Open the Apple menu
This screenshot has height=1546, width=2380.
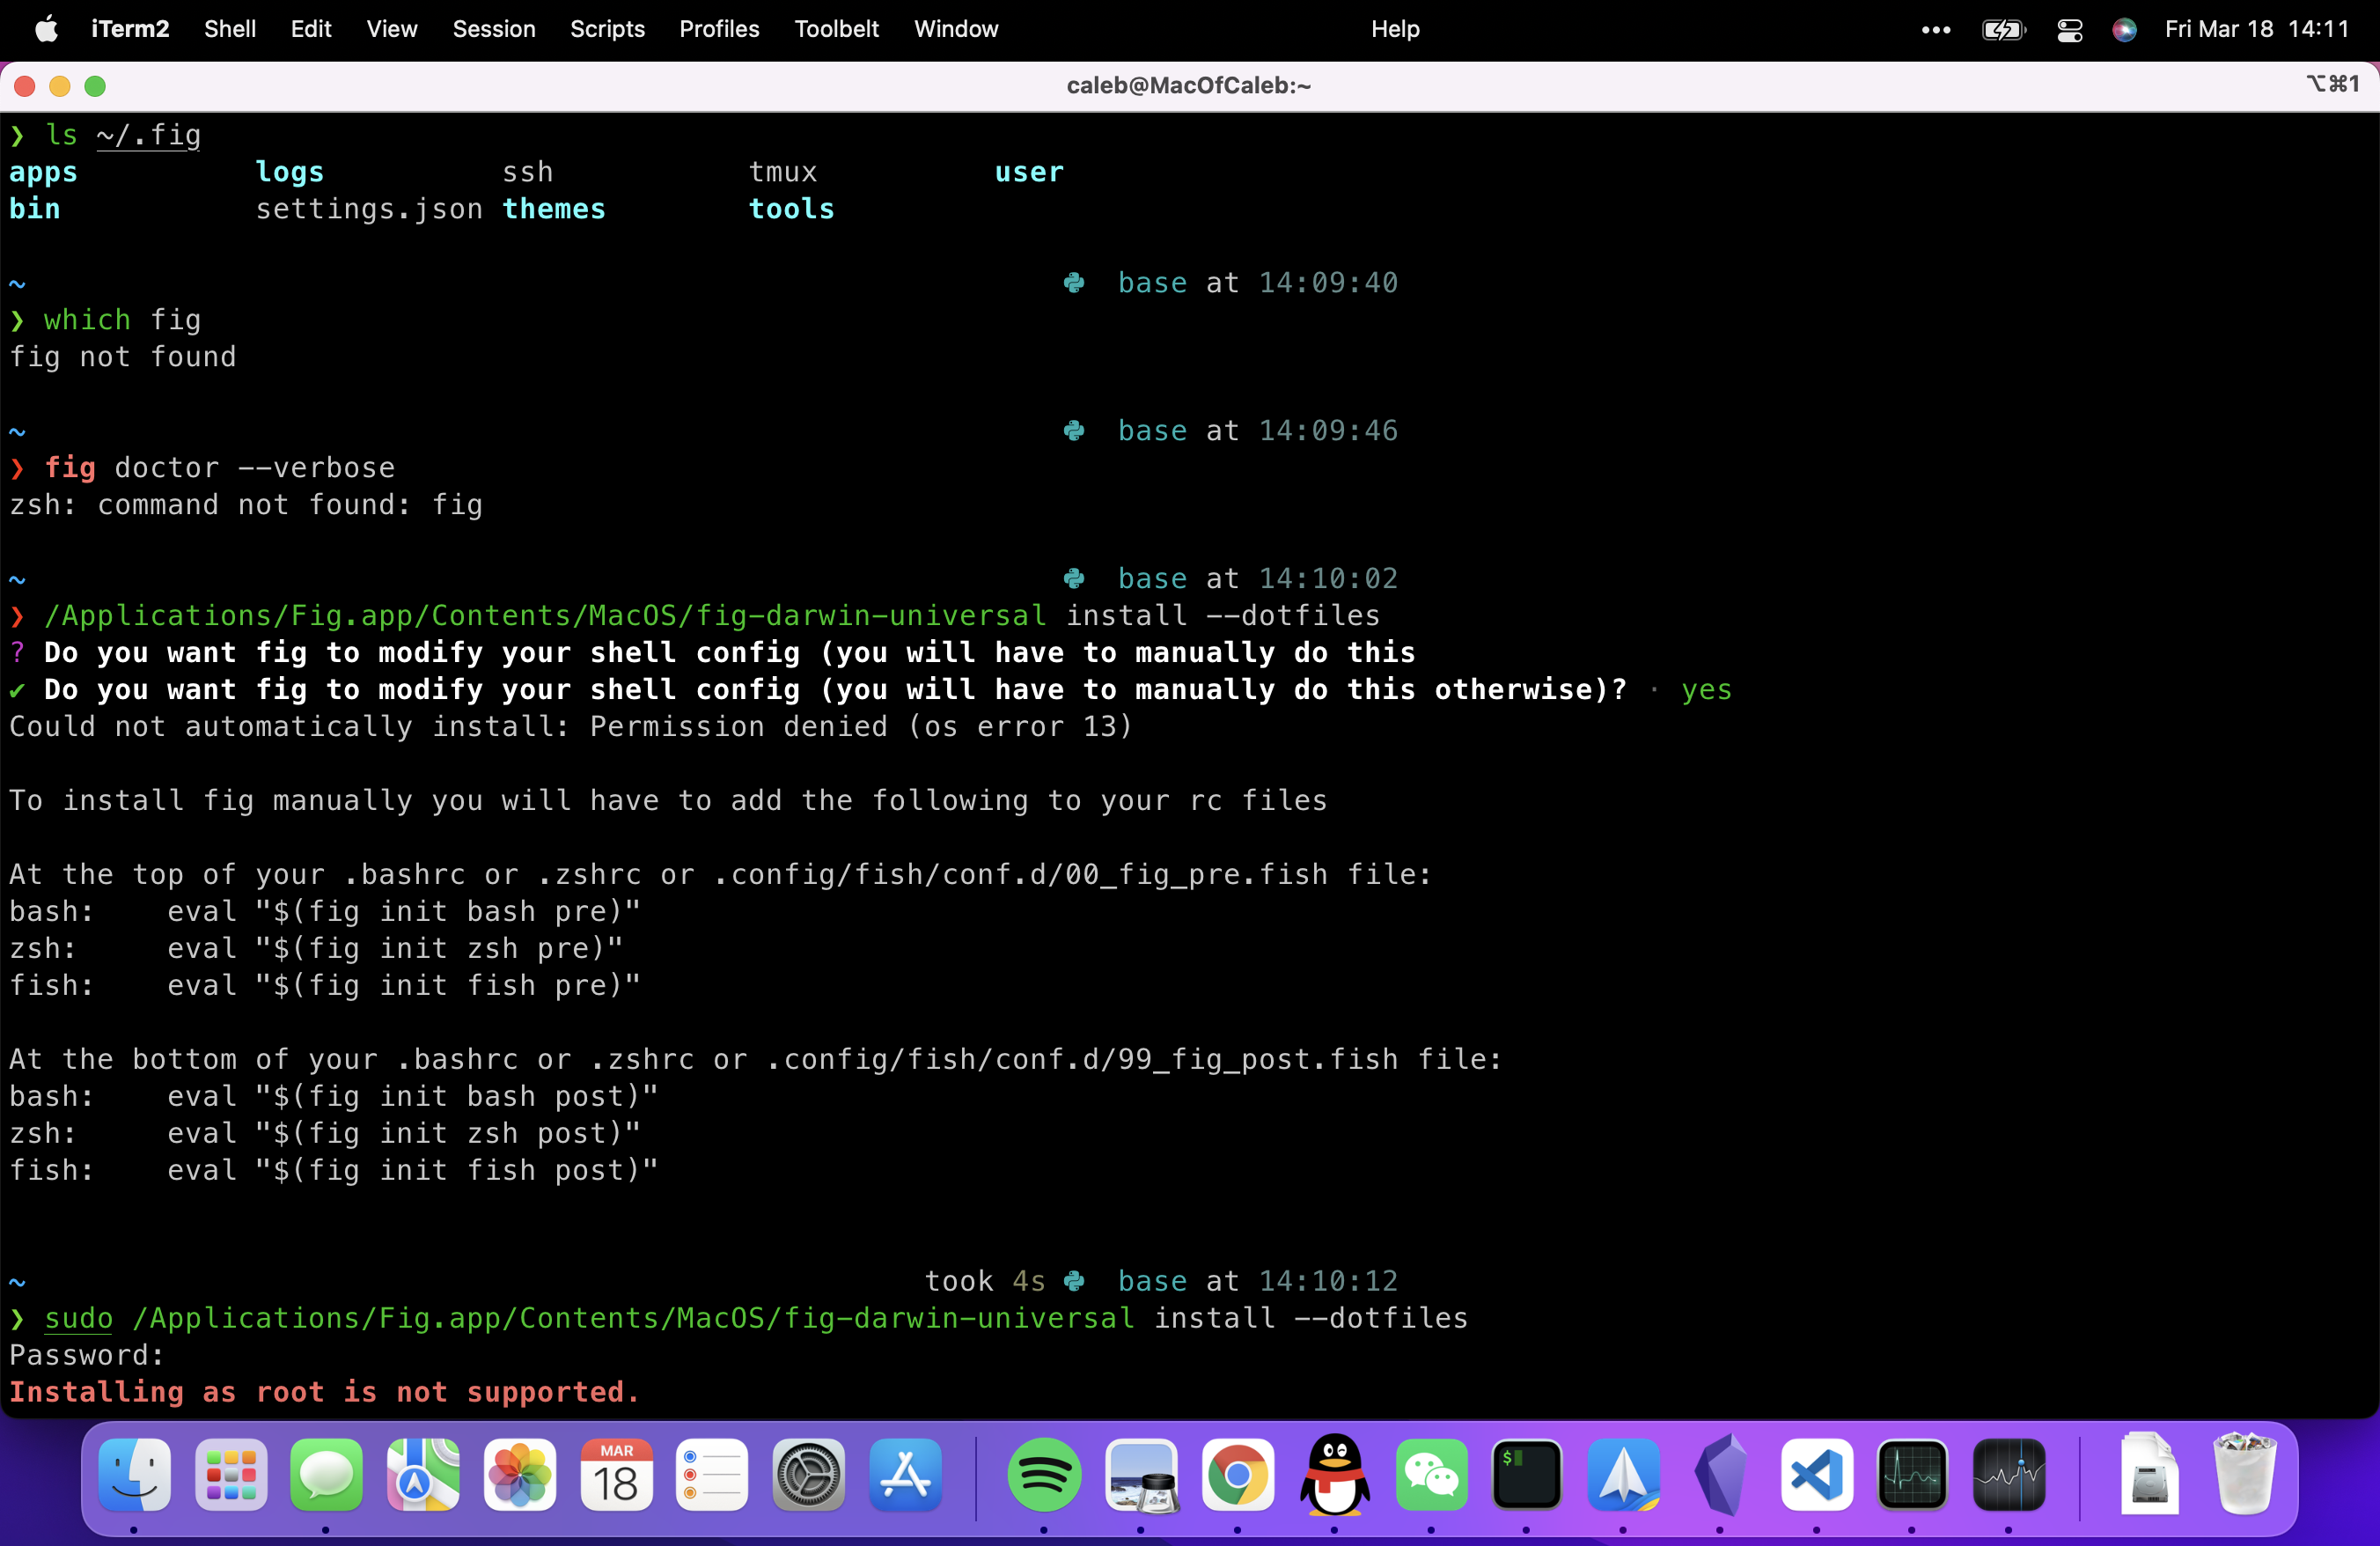coord(45,29)
